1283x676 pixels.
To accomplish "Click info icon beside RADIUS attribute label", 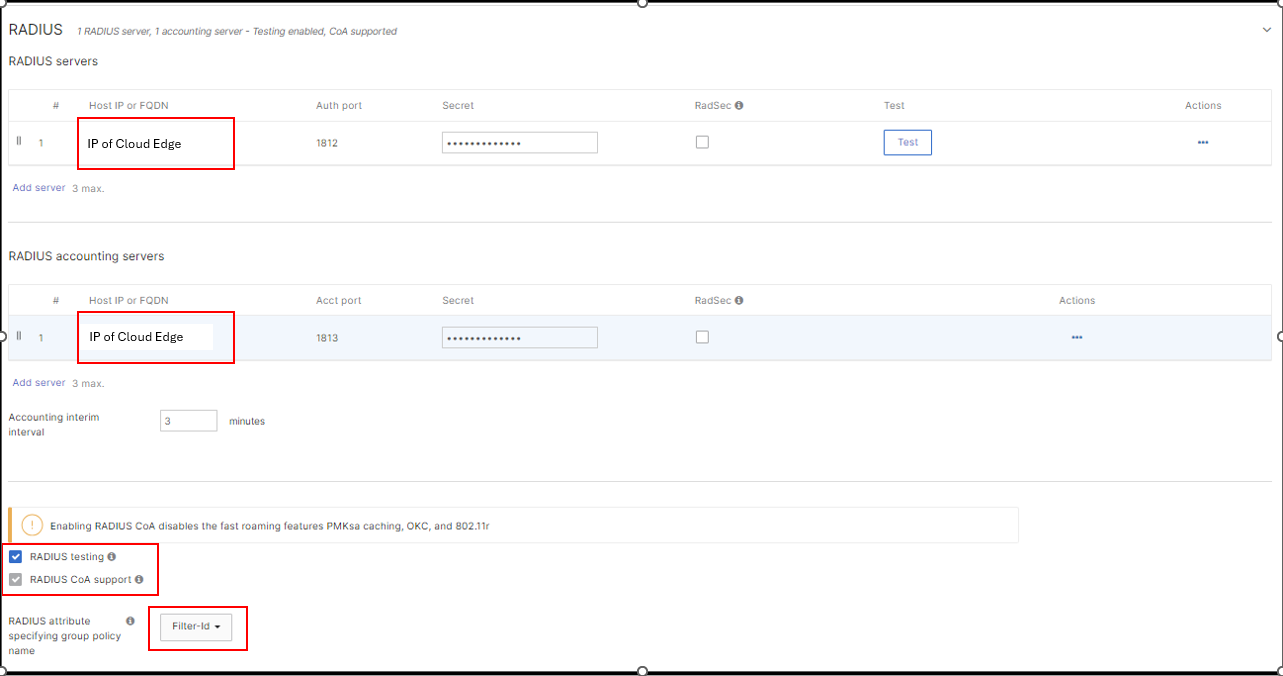I will point(130,621).
